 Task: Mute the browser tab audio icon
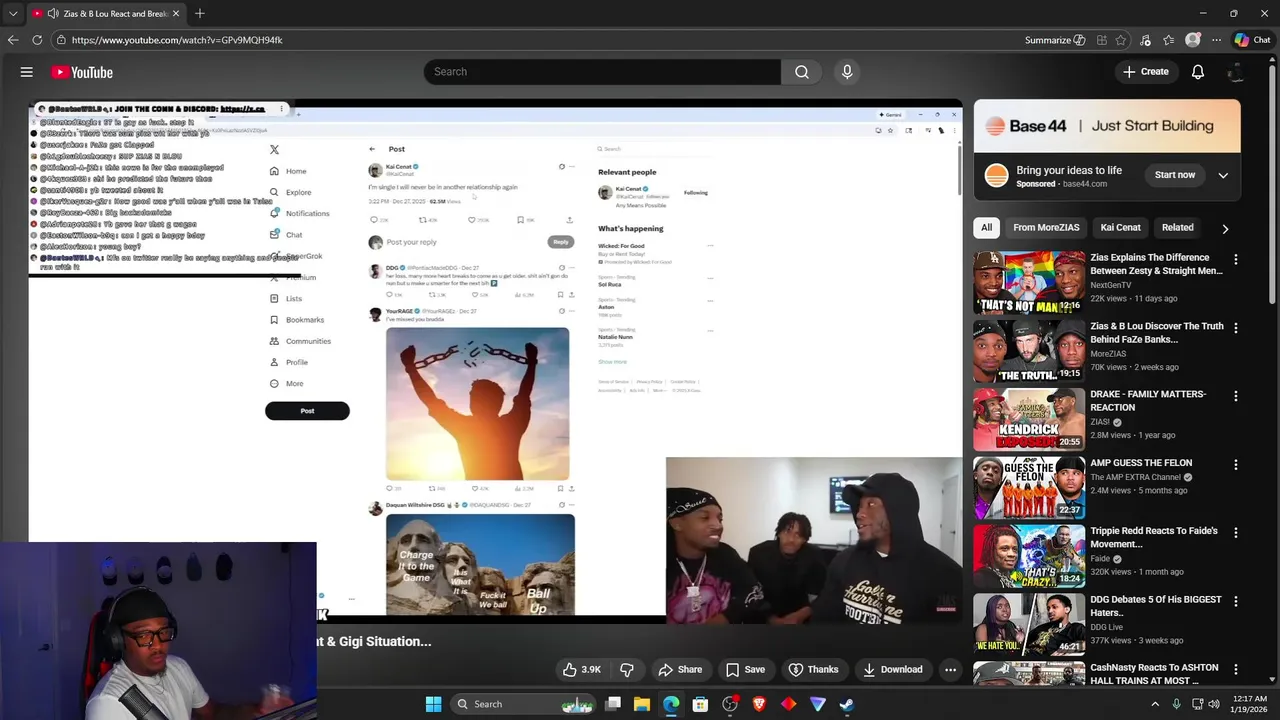point(52,13)
